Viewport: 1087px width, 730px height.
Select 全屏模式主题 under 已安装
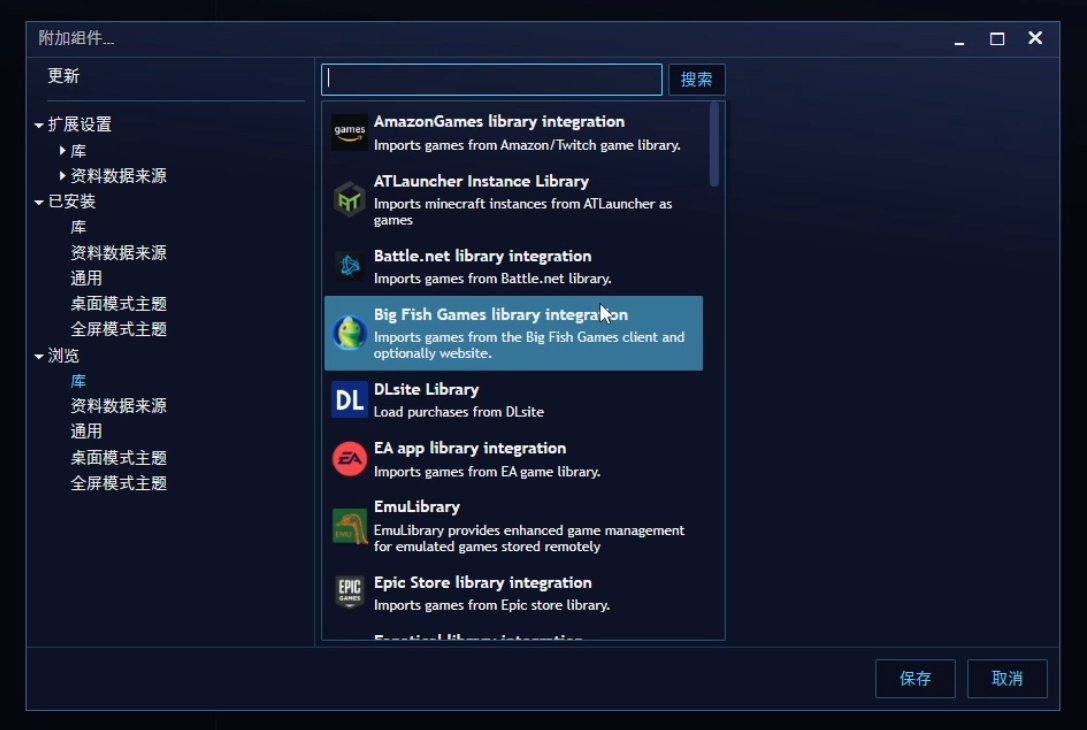119,329
